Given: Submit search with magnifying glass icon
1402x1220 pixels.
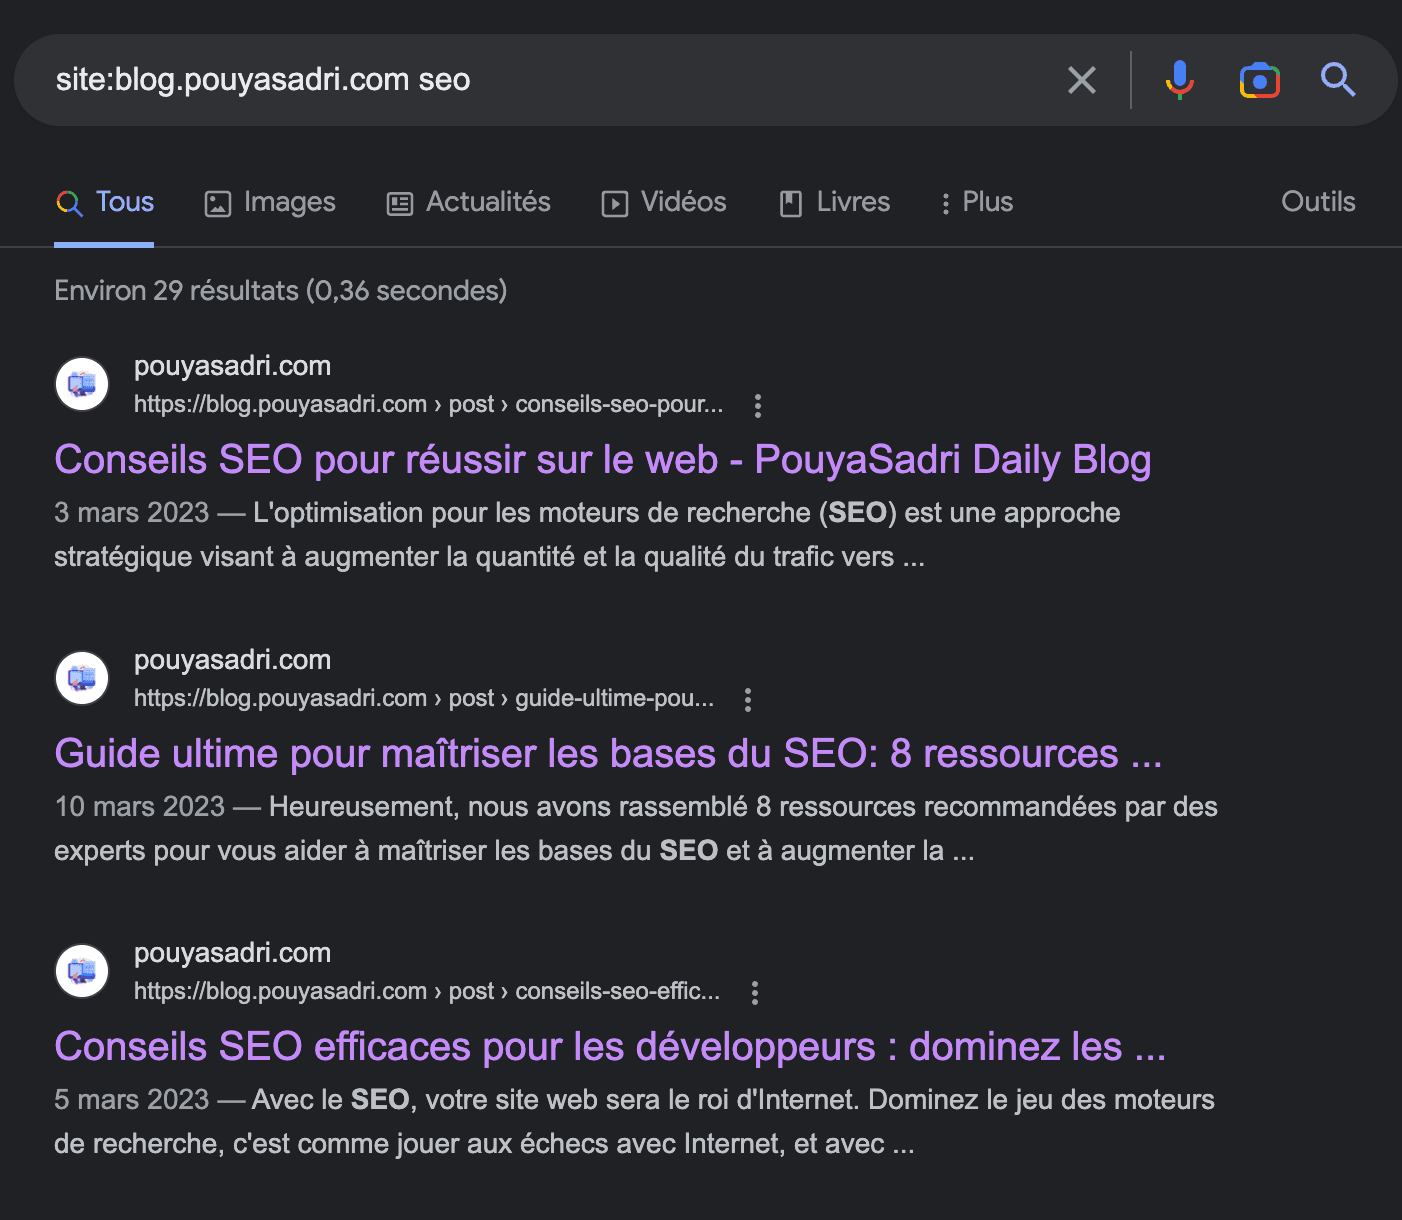Looking at the screenshot, I should 1338,79.
